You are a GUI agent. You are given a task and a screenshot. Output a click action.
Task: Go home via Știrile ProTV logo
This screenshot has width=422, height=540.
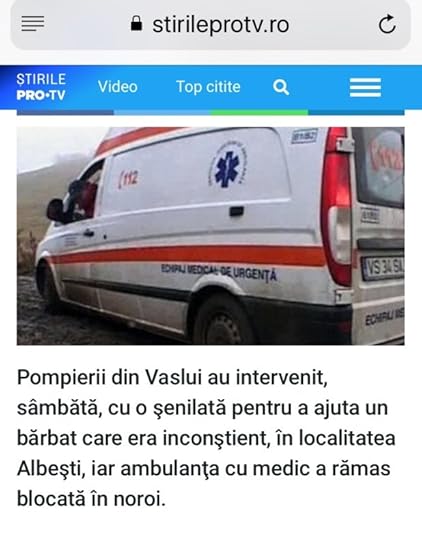[x=41, y=87]
